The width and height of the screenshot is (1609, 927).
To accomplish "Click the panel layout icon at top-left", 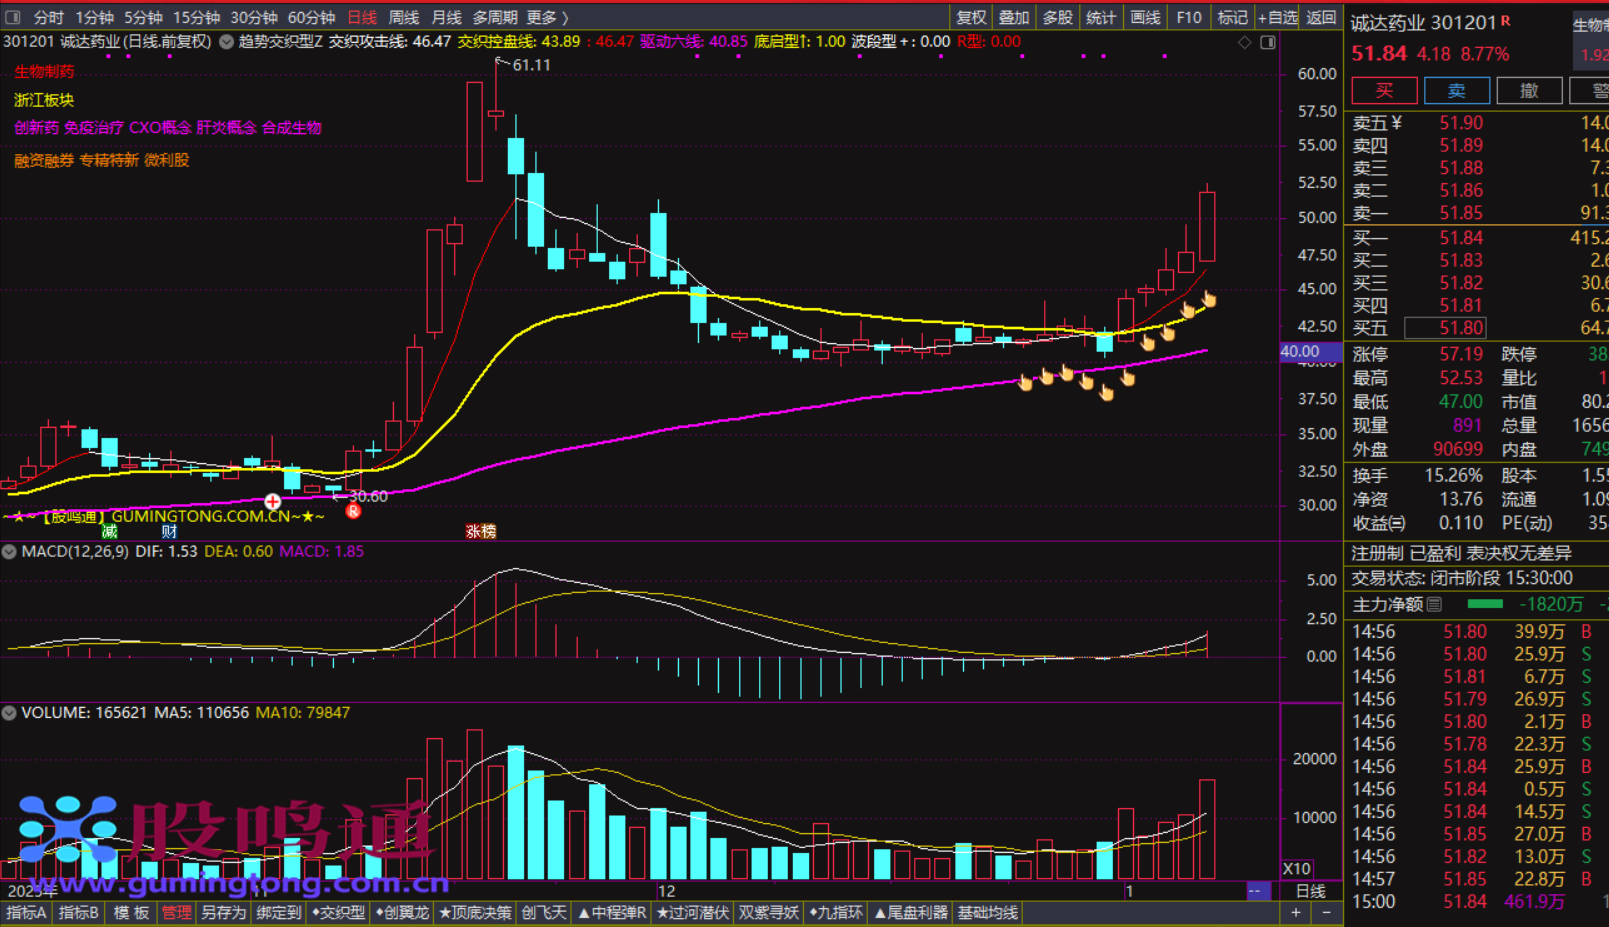I will (13, 17).
